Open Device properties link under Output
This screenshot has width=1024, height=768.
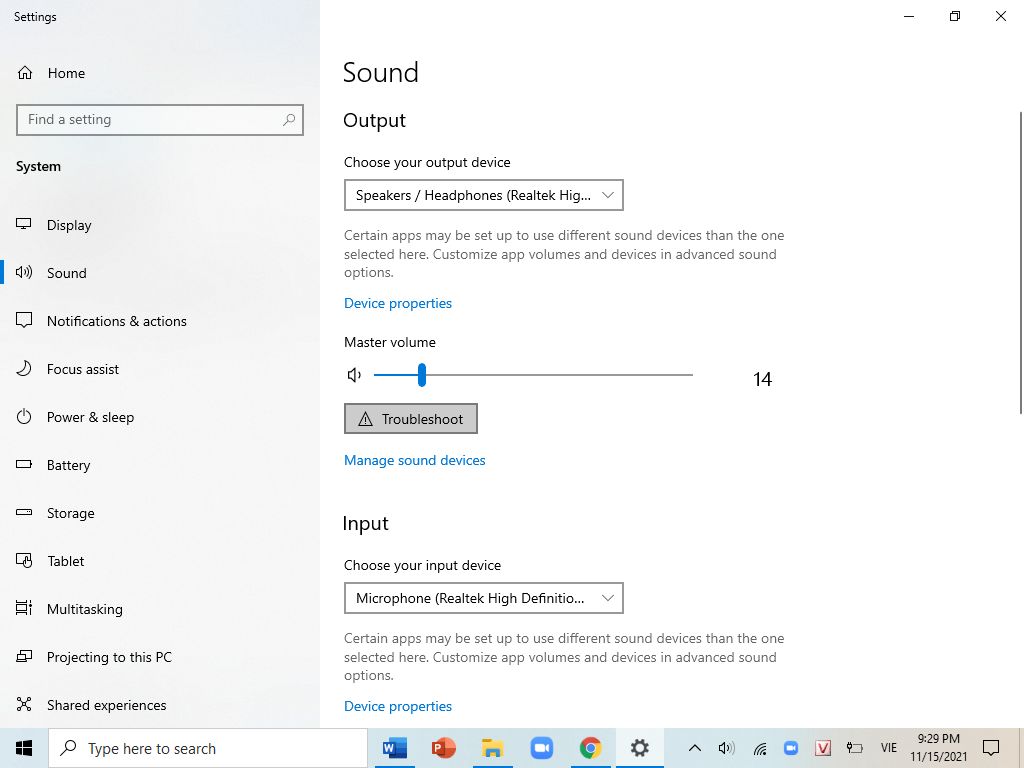[x=398, y=303]
